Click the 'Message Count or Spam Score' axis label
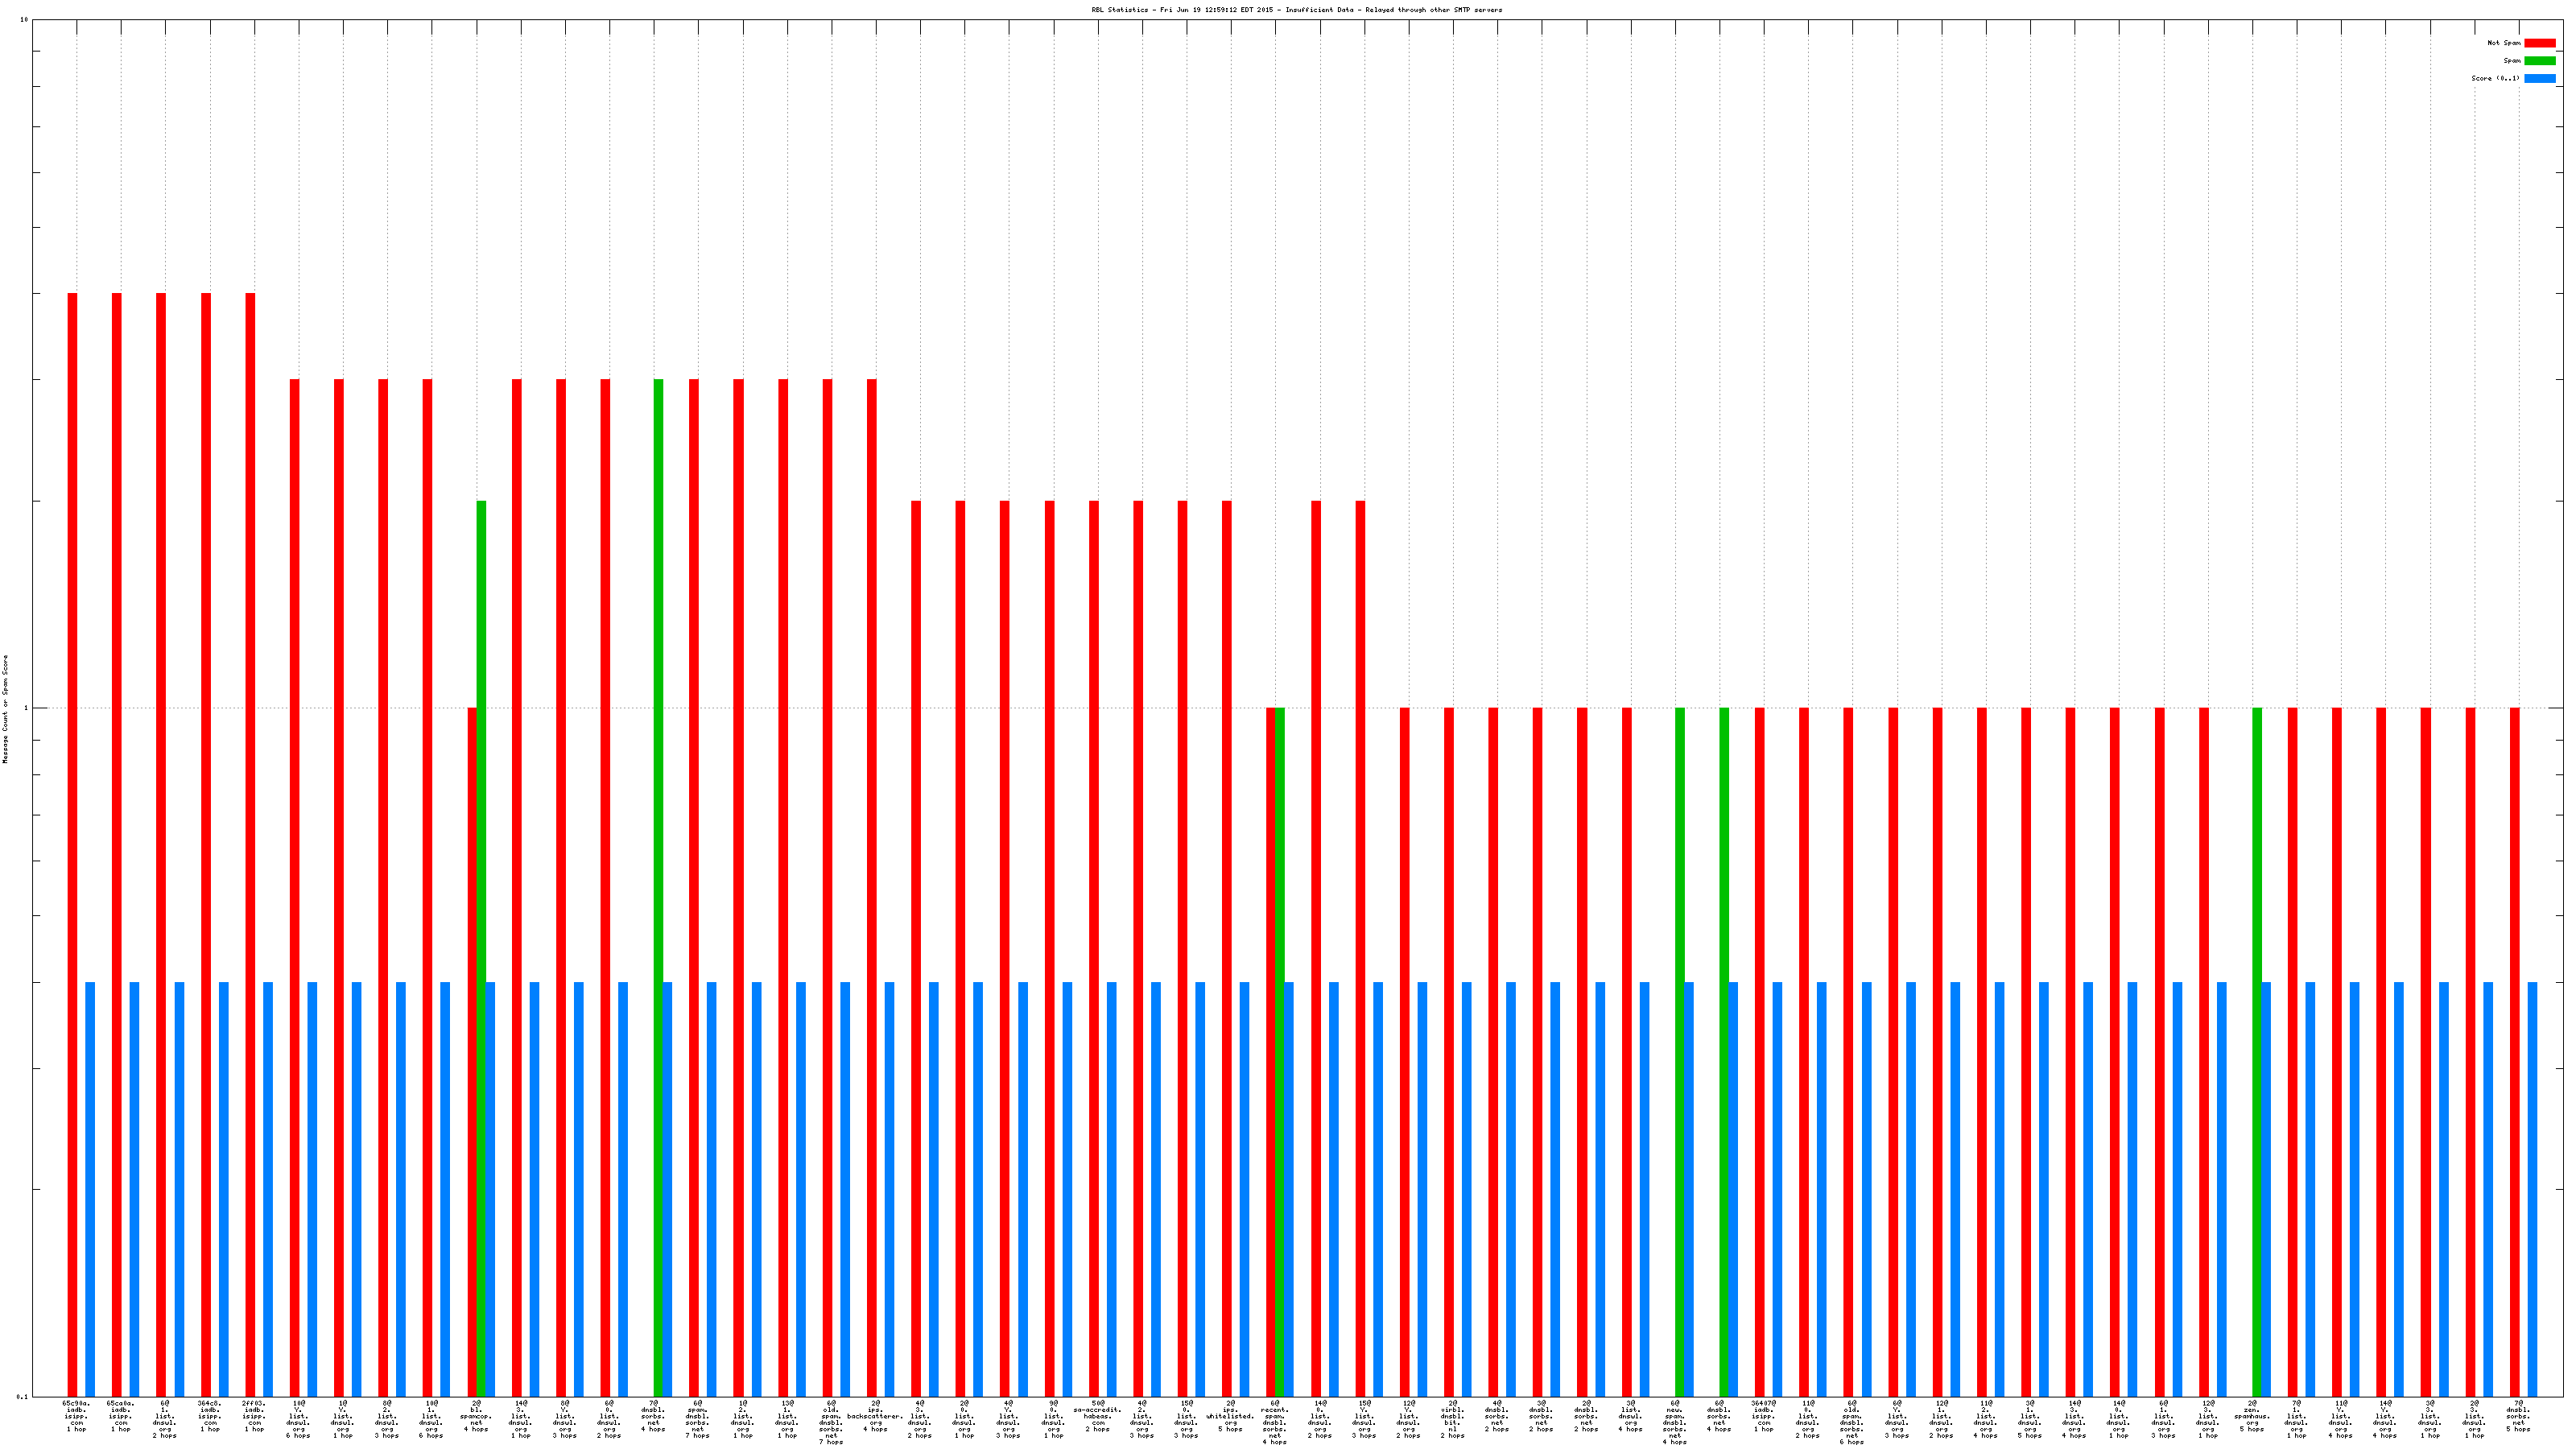The width and height of the screenshot is (2576, 1449). 5,709
